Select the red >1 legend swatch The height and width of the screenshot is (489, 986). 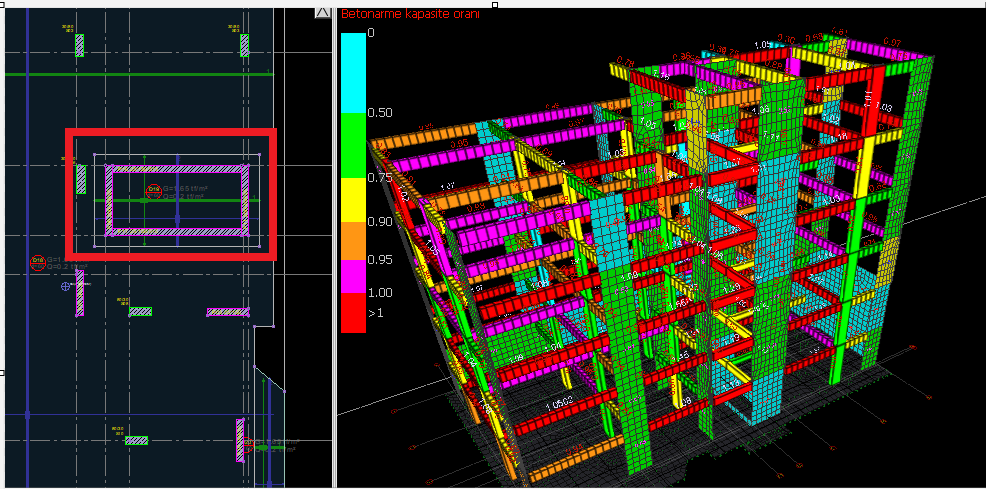pos(353,312)
